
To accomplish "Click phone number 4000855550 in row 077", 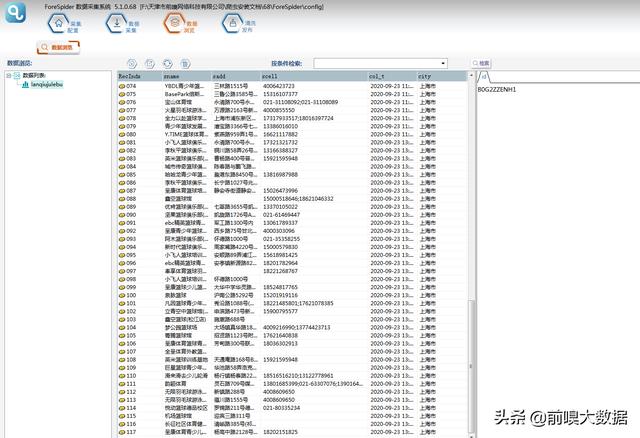I will [279, 110].
